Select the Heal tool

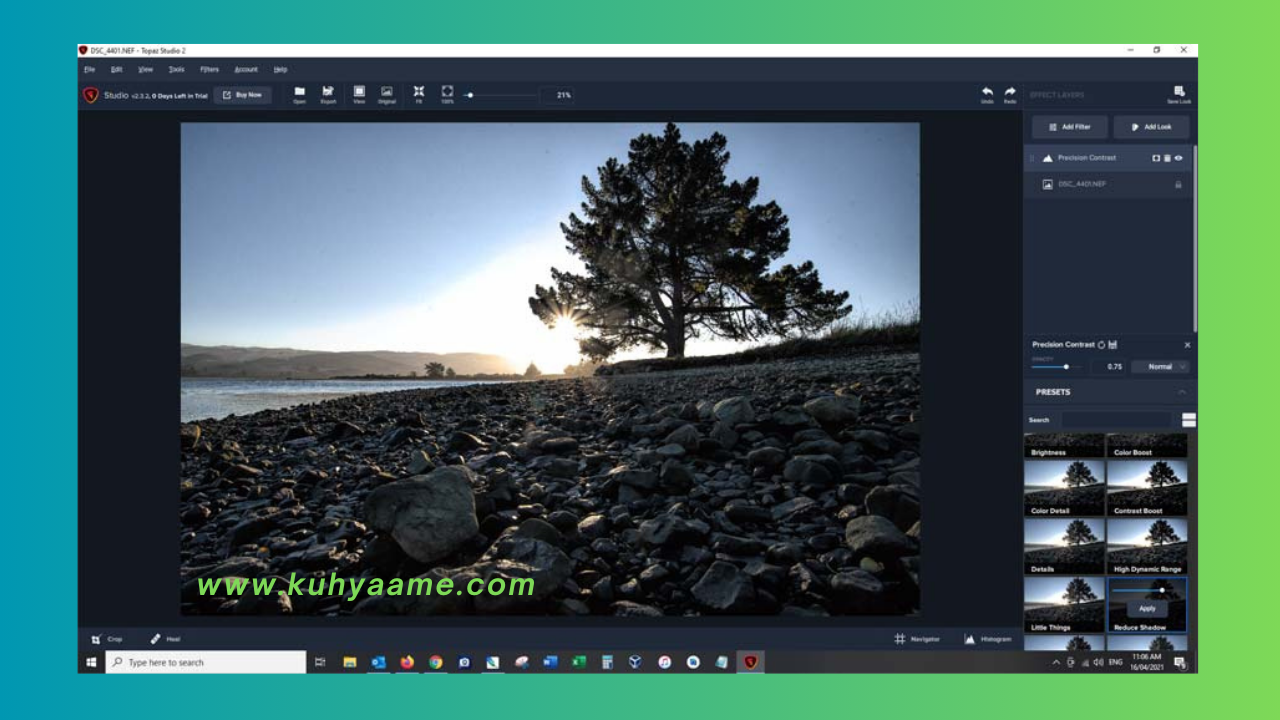coord(165,639)
